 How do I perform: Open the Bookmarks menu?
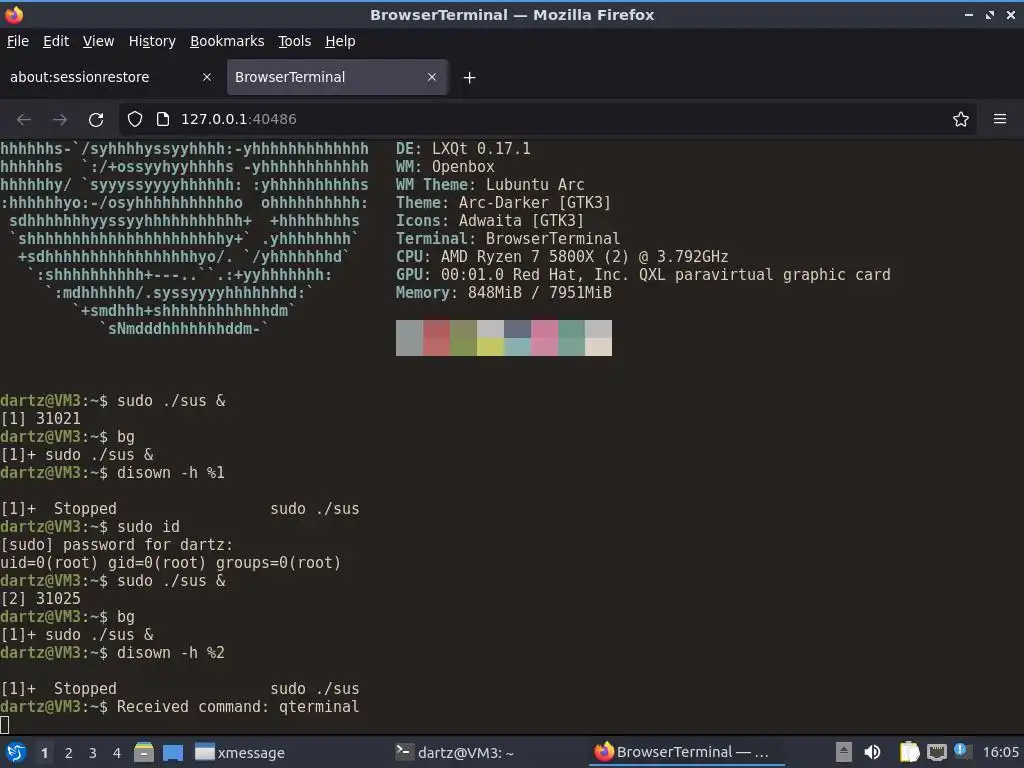227,41
